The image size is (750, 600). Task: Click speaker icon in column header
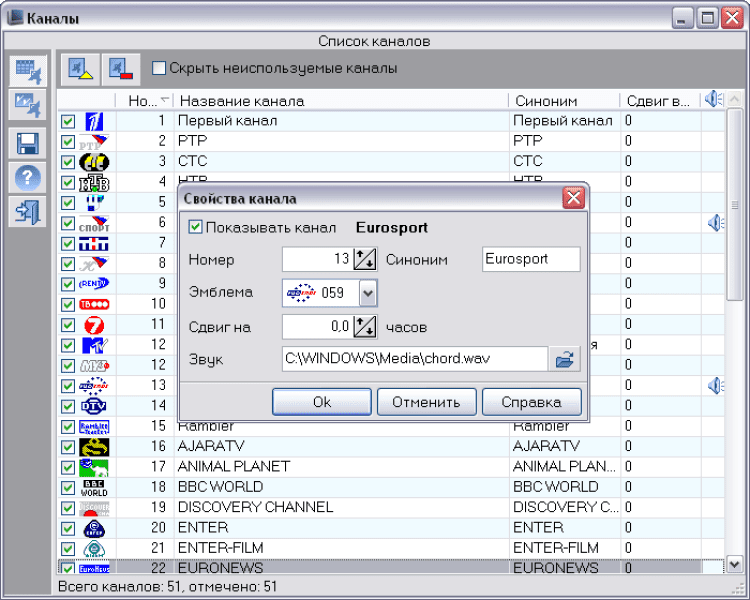tap(714, 99)
